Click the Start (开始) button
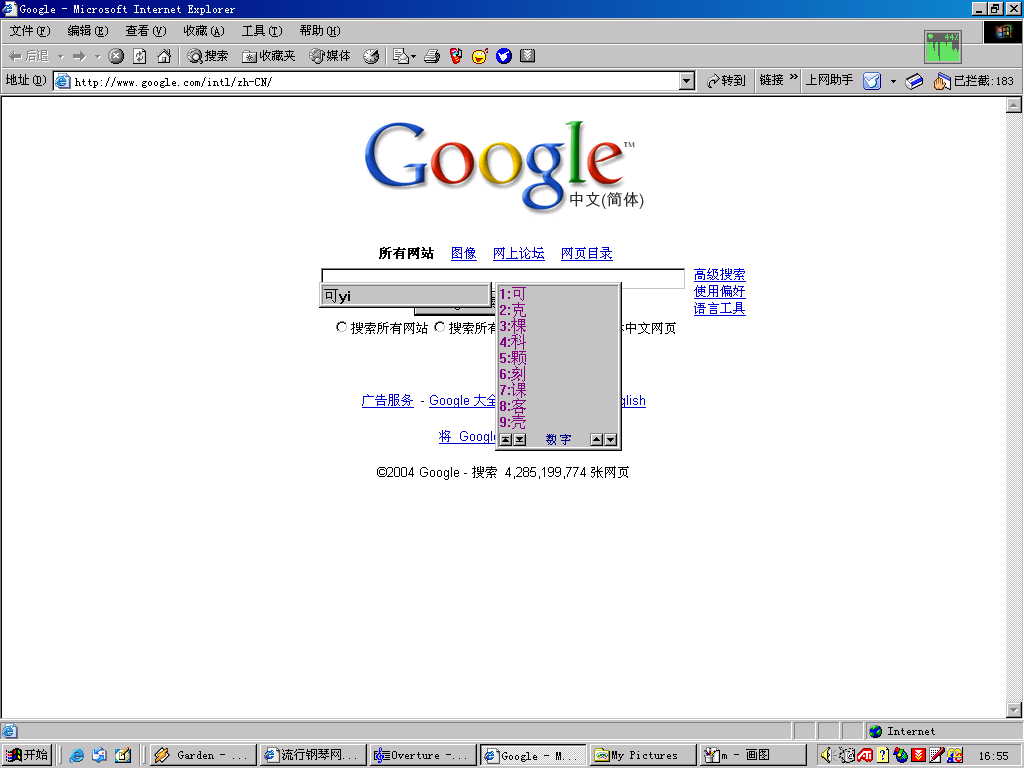The width and height of the screenshot is (1024, 768). 27,755
